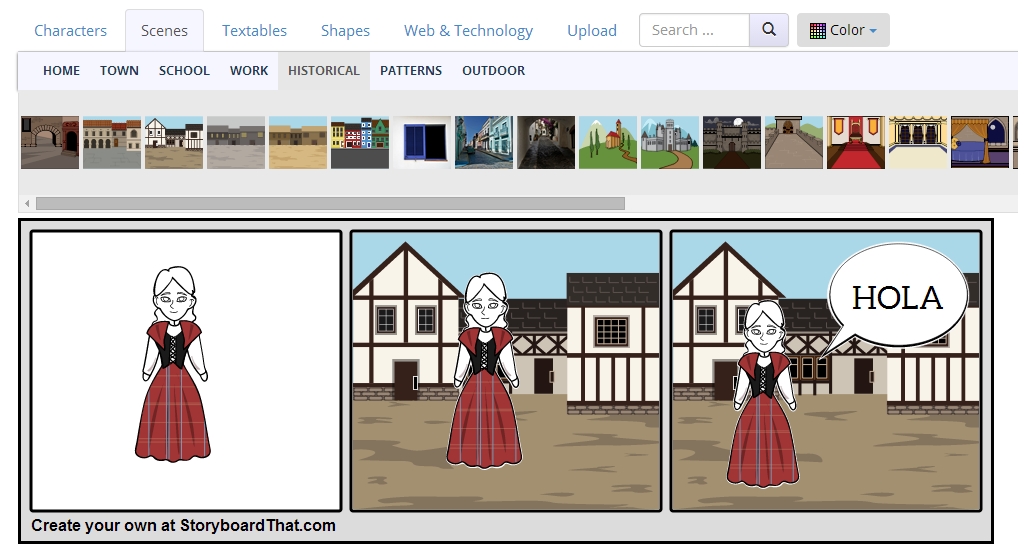
Task: Click the scrollbar left arrow
Action: pos(27,203)
